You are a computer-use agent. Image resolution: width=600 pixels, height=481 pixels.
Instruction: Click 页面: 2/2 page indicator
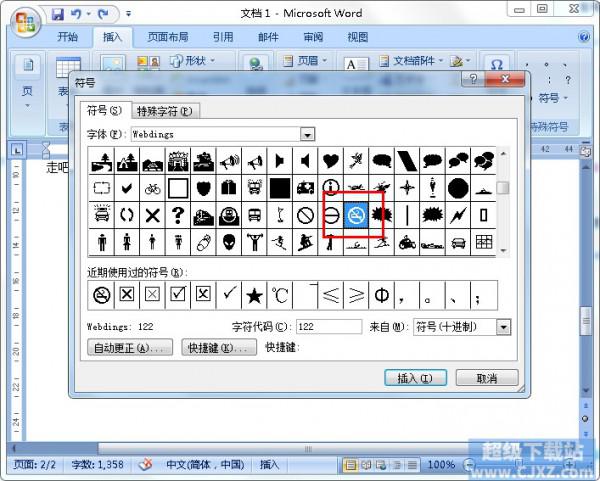pyautogui.click(x=34, y=465)
